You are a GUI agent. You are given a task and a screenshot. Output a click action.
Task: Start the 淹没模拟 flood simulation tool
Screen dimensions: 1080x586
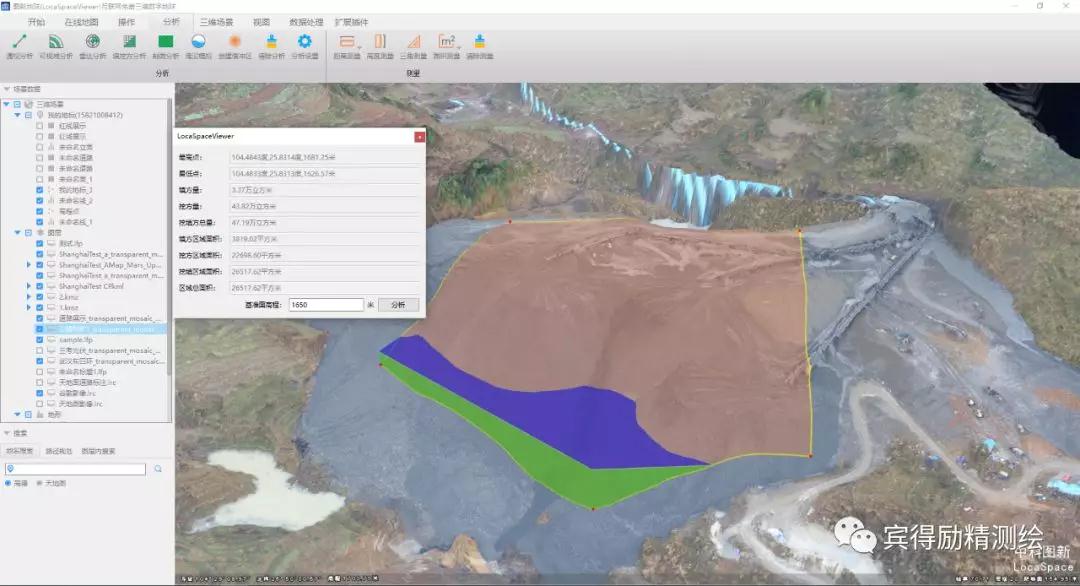(x=199, y=42)
